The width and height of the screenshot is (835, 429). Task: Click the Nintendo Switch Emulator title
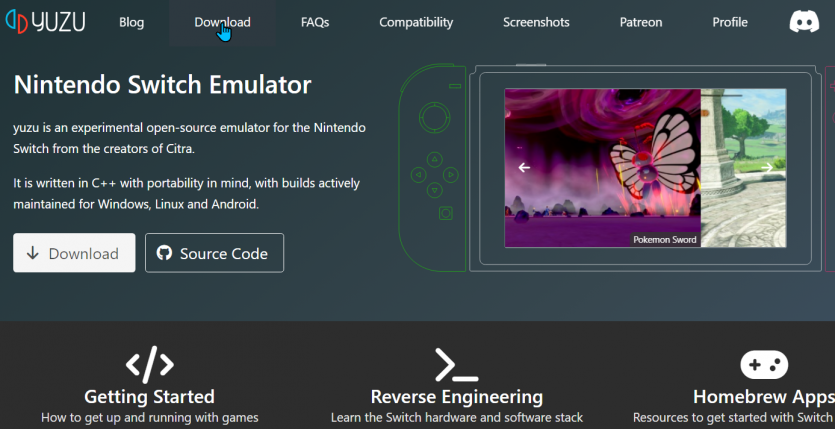point(162,85)
